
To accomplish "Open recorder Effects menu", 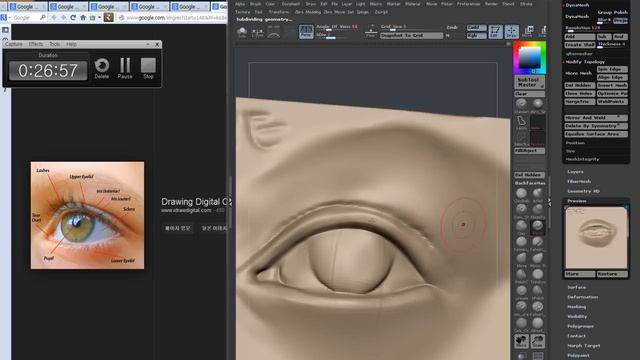I will point(36,44).
